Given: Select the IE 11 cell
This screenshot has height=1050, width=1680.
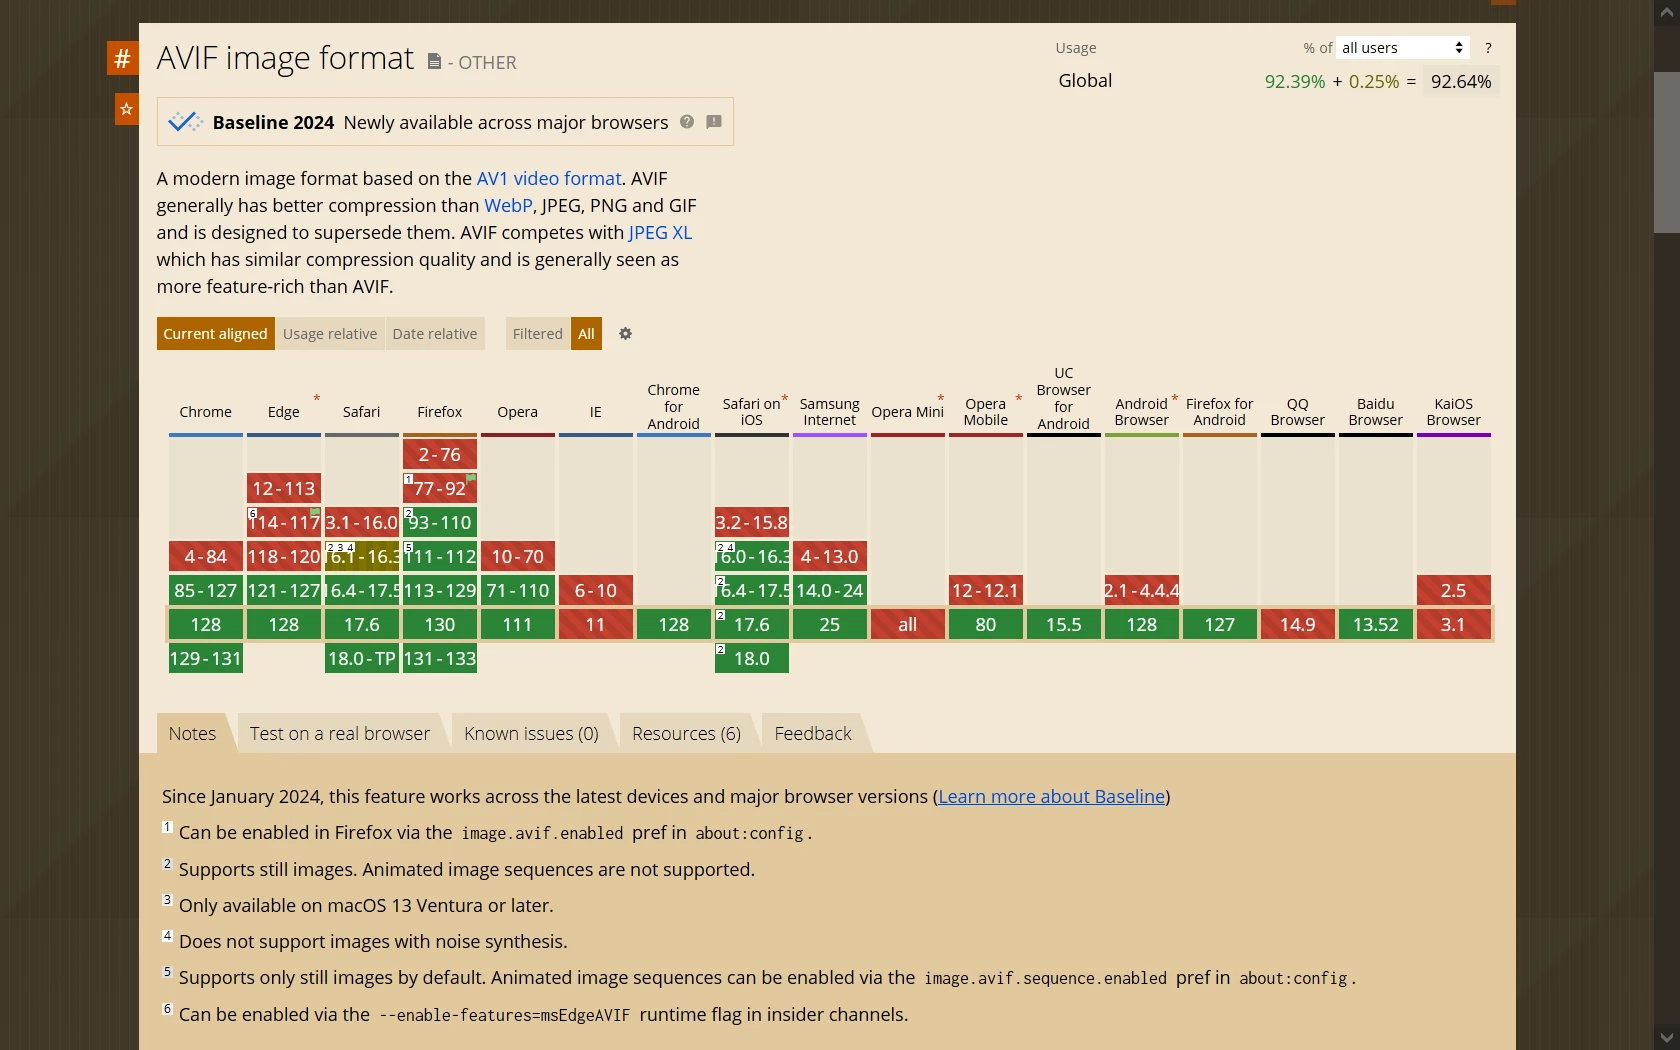Looking at the screenshot, I should pos(596,624).
